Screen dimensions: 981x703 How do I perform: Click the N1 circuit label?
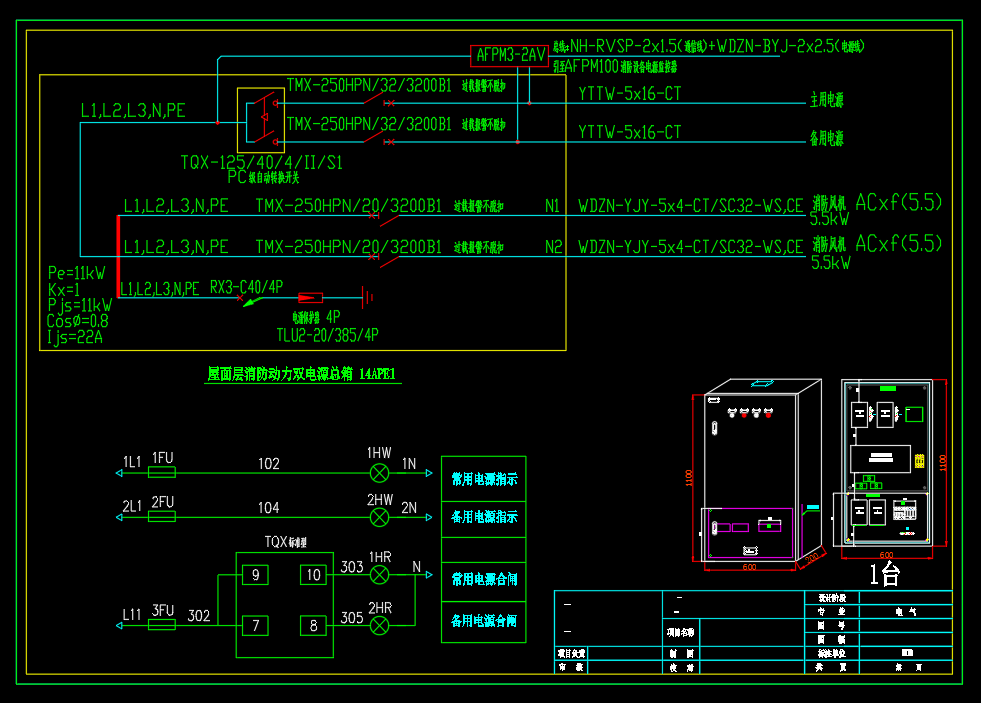[x=552, y=206]
